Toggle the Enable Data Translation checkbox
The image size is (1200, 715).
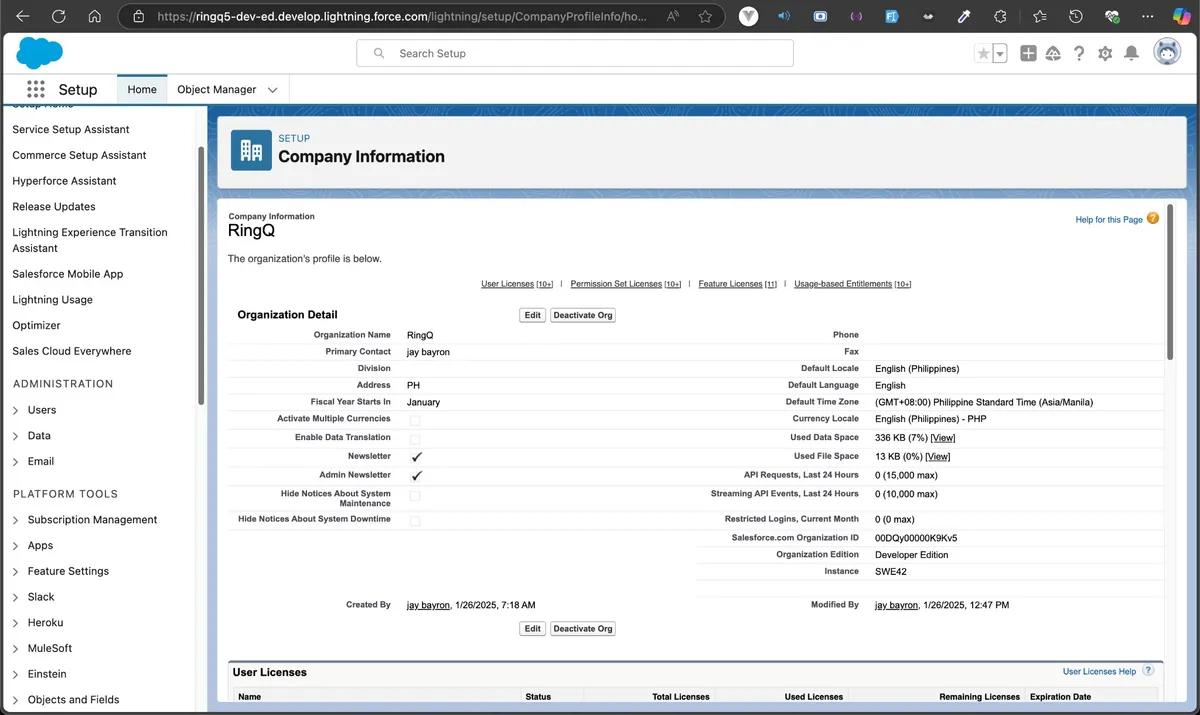(415, 438)
